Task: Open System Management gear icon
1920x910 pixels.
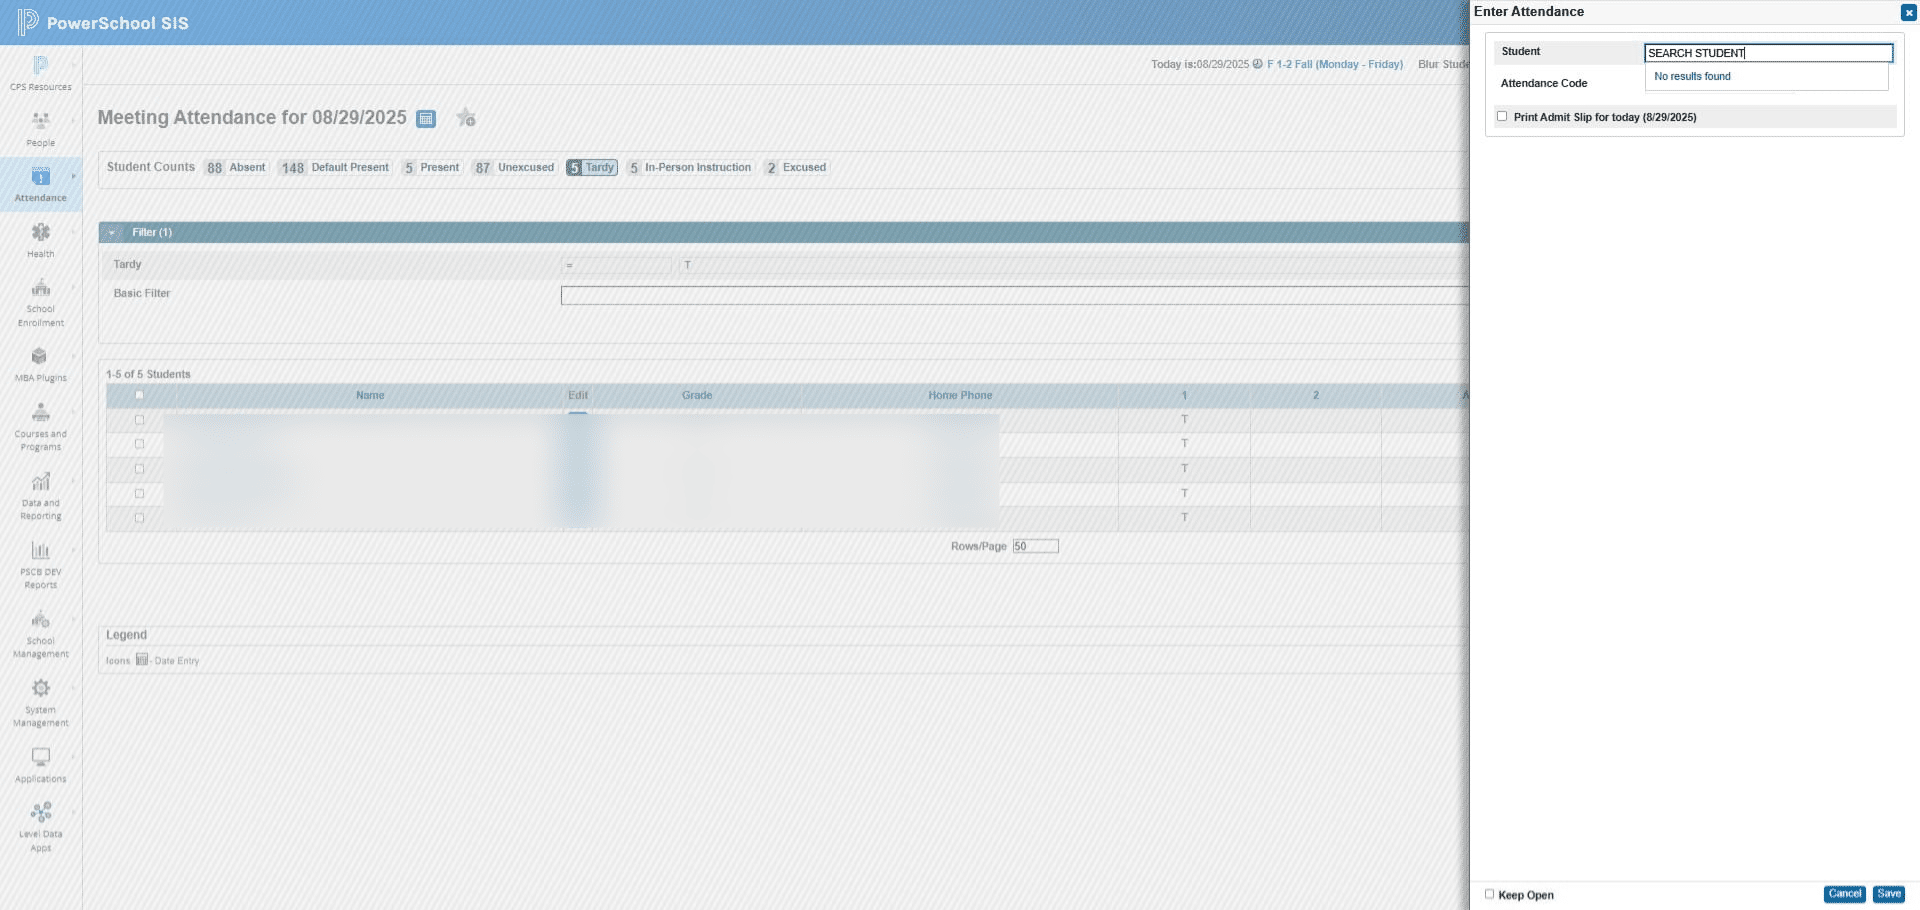Action: click(x=41, y=688)
